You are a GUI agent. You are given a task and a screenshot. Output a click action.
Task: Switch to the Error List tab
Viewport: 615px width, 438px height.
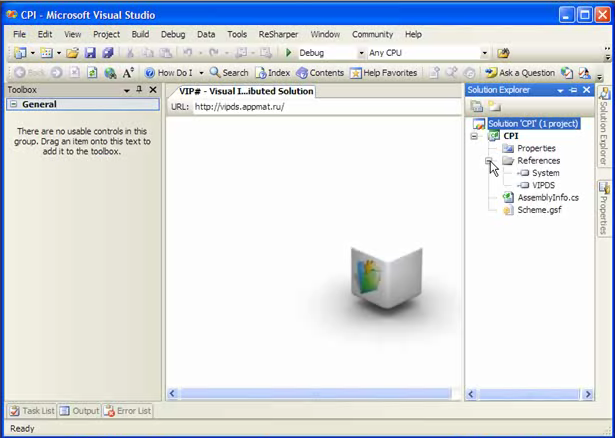pyautogui.click(x=128, y=411)
